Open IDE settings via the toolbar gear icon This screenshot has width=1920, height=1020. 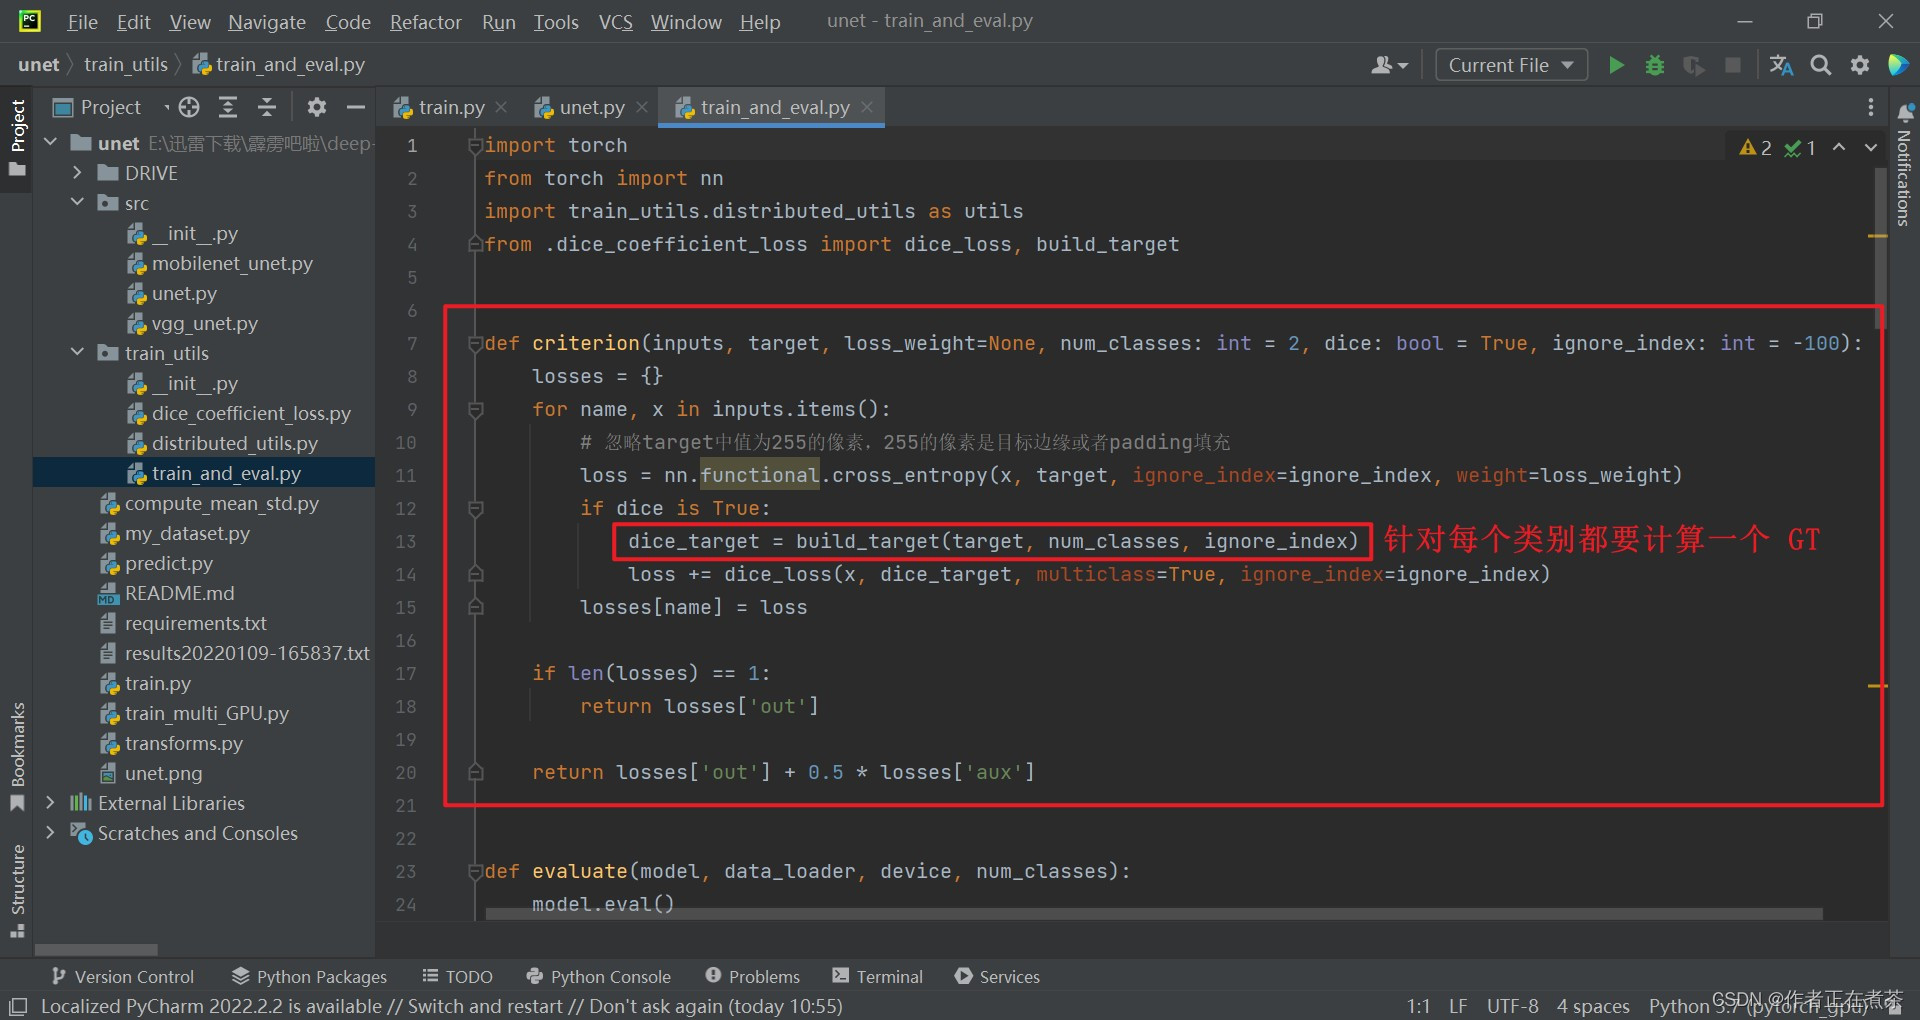coord(1860,64)
